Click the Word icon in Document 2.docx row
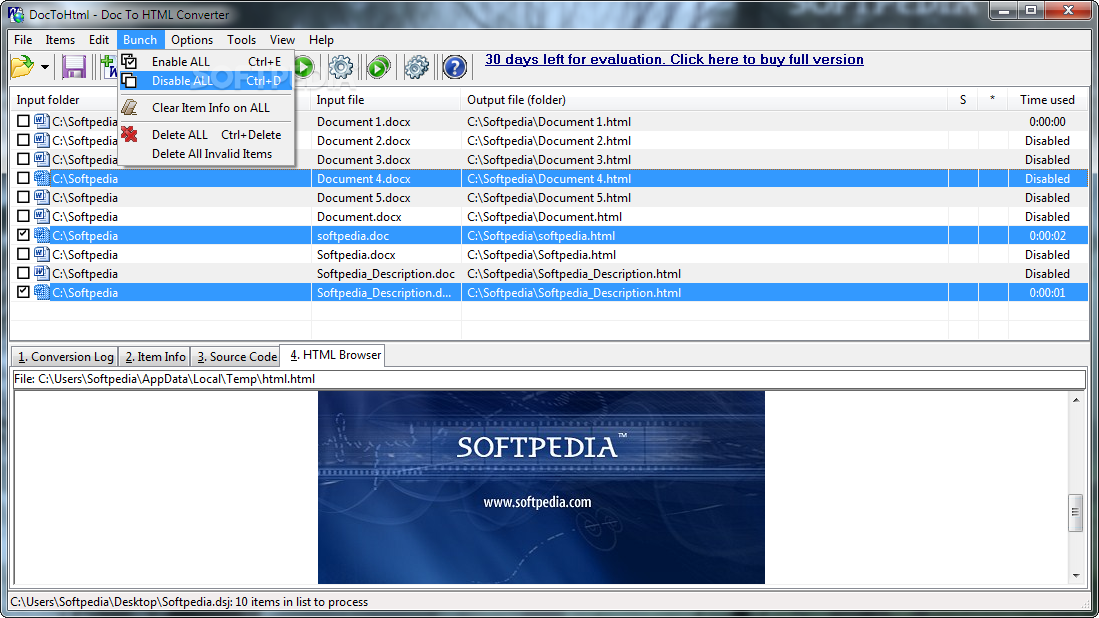The height and width of the screenshot is (618, 1099). click(41, 140)
